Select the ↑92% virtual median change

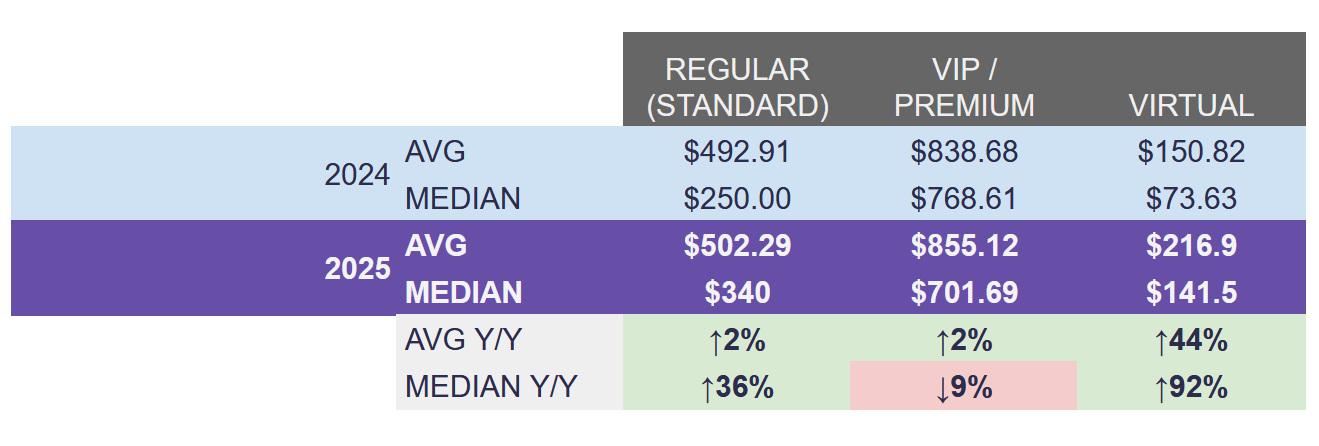tap(1191, 386)
